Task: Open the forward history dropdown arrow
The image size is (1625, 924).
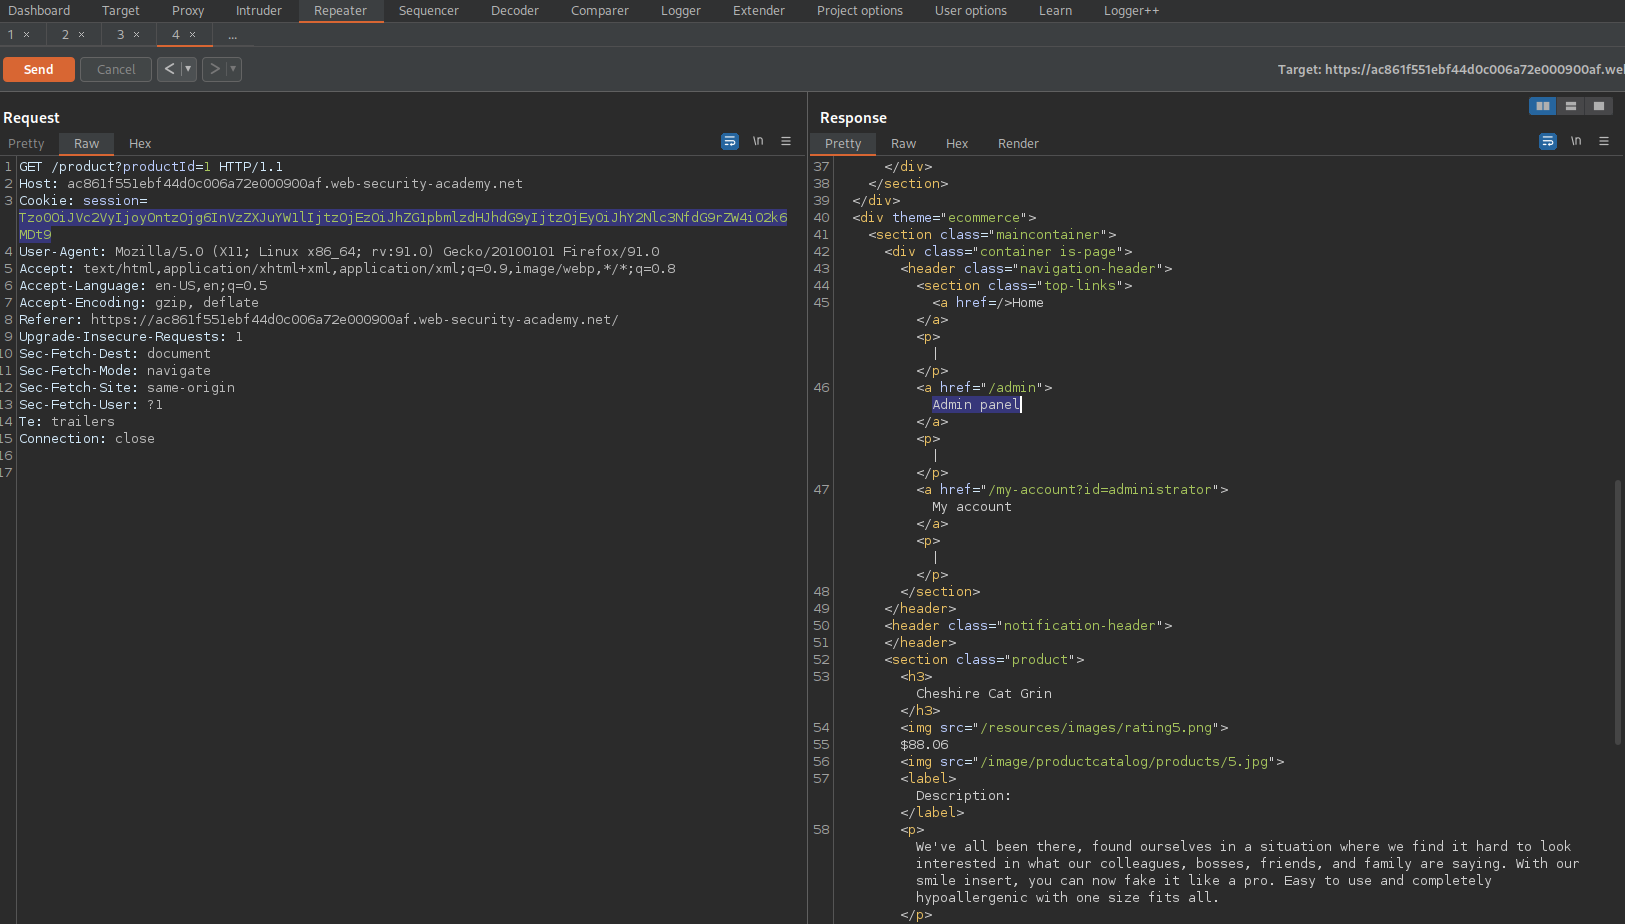Action: [x=233, y=69]
